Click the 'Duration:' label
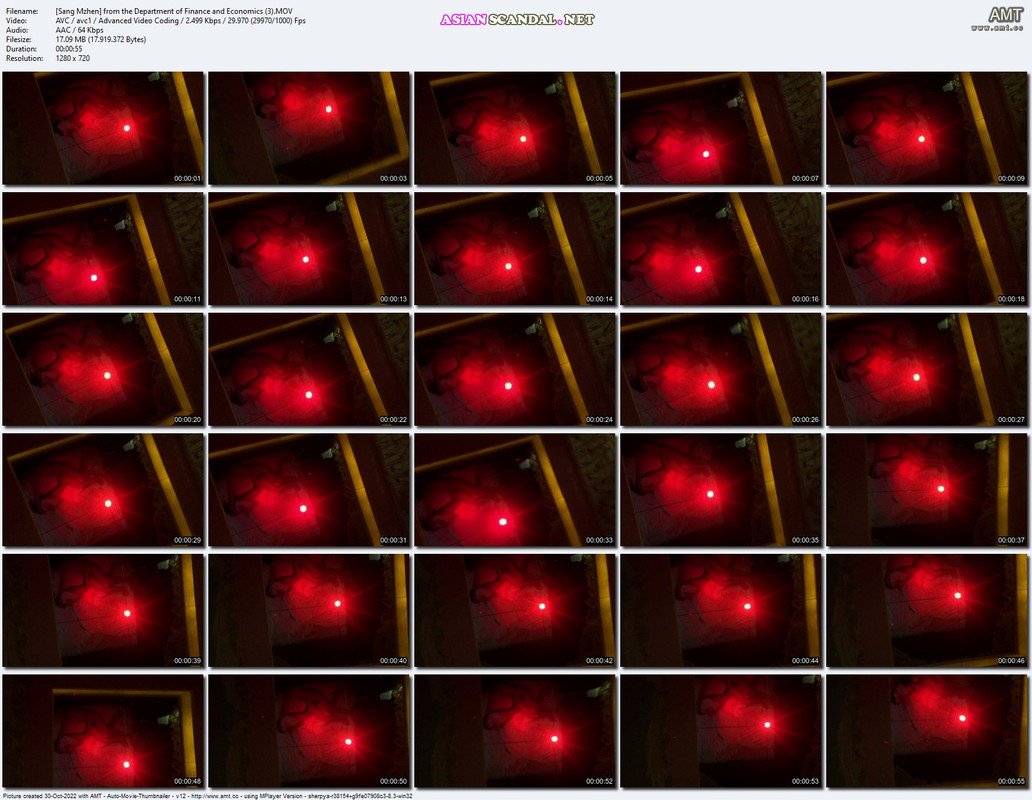Viewport: 1032px width, 800px height. point(21,49)
